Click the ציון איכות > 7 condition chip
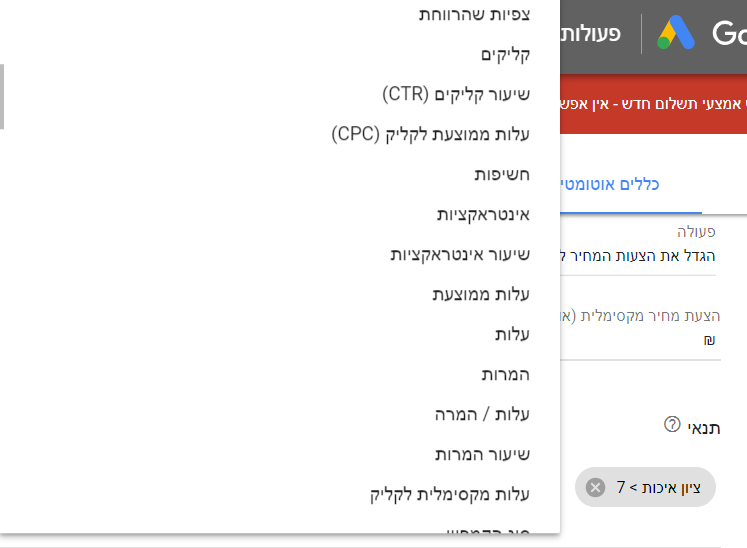This screenshot has width=747, height=548. tap(646, 487)
